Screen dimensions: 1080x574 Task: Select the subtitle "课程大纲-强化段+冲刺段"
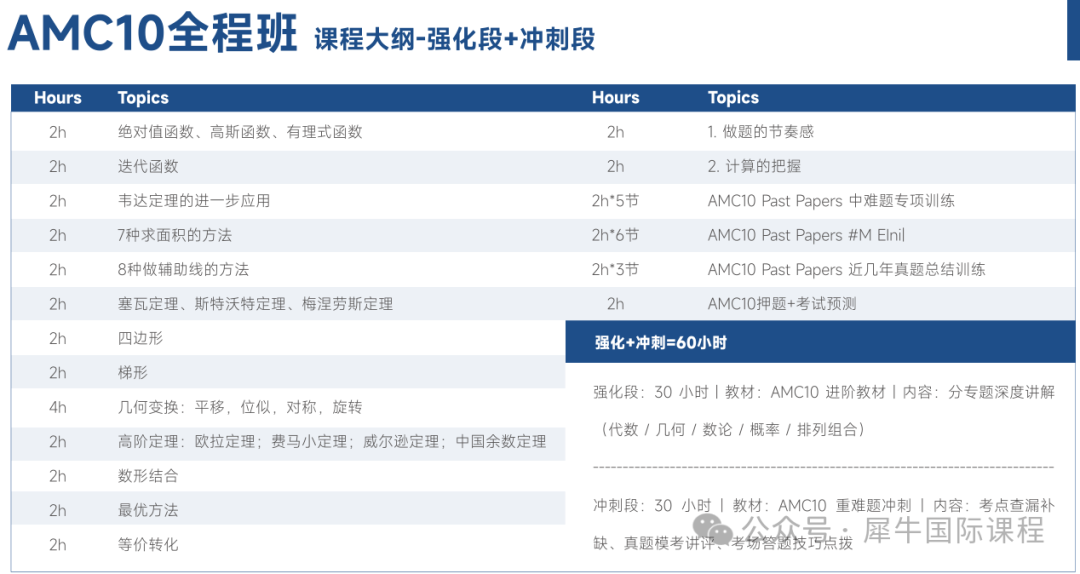pos(455,39)
